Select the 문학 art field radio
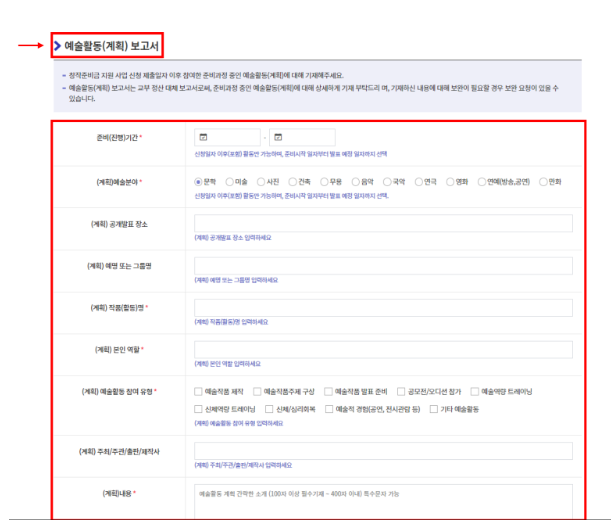The height and width of the screenshot is (520, 611). click(x=198, y=182)
